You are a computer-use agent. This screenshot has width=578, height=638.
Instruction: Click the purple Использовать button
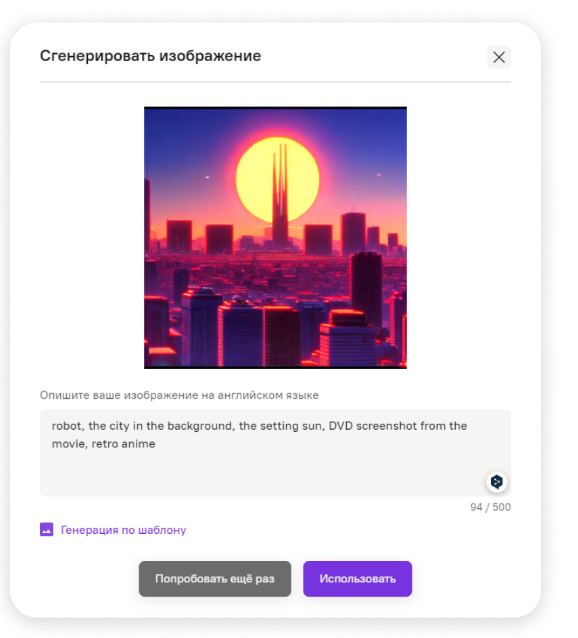[358, 579]
